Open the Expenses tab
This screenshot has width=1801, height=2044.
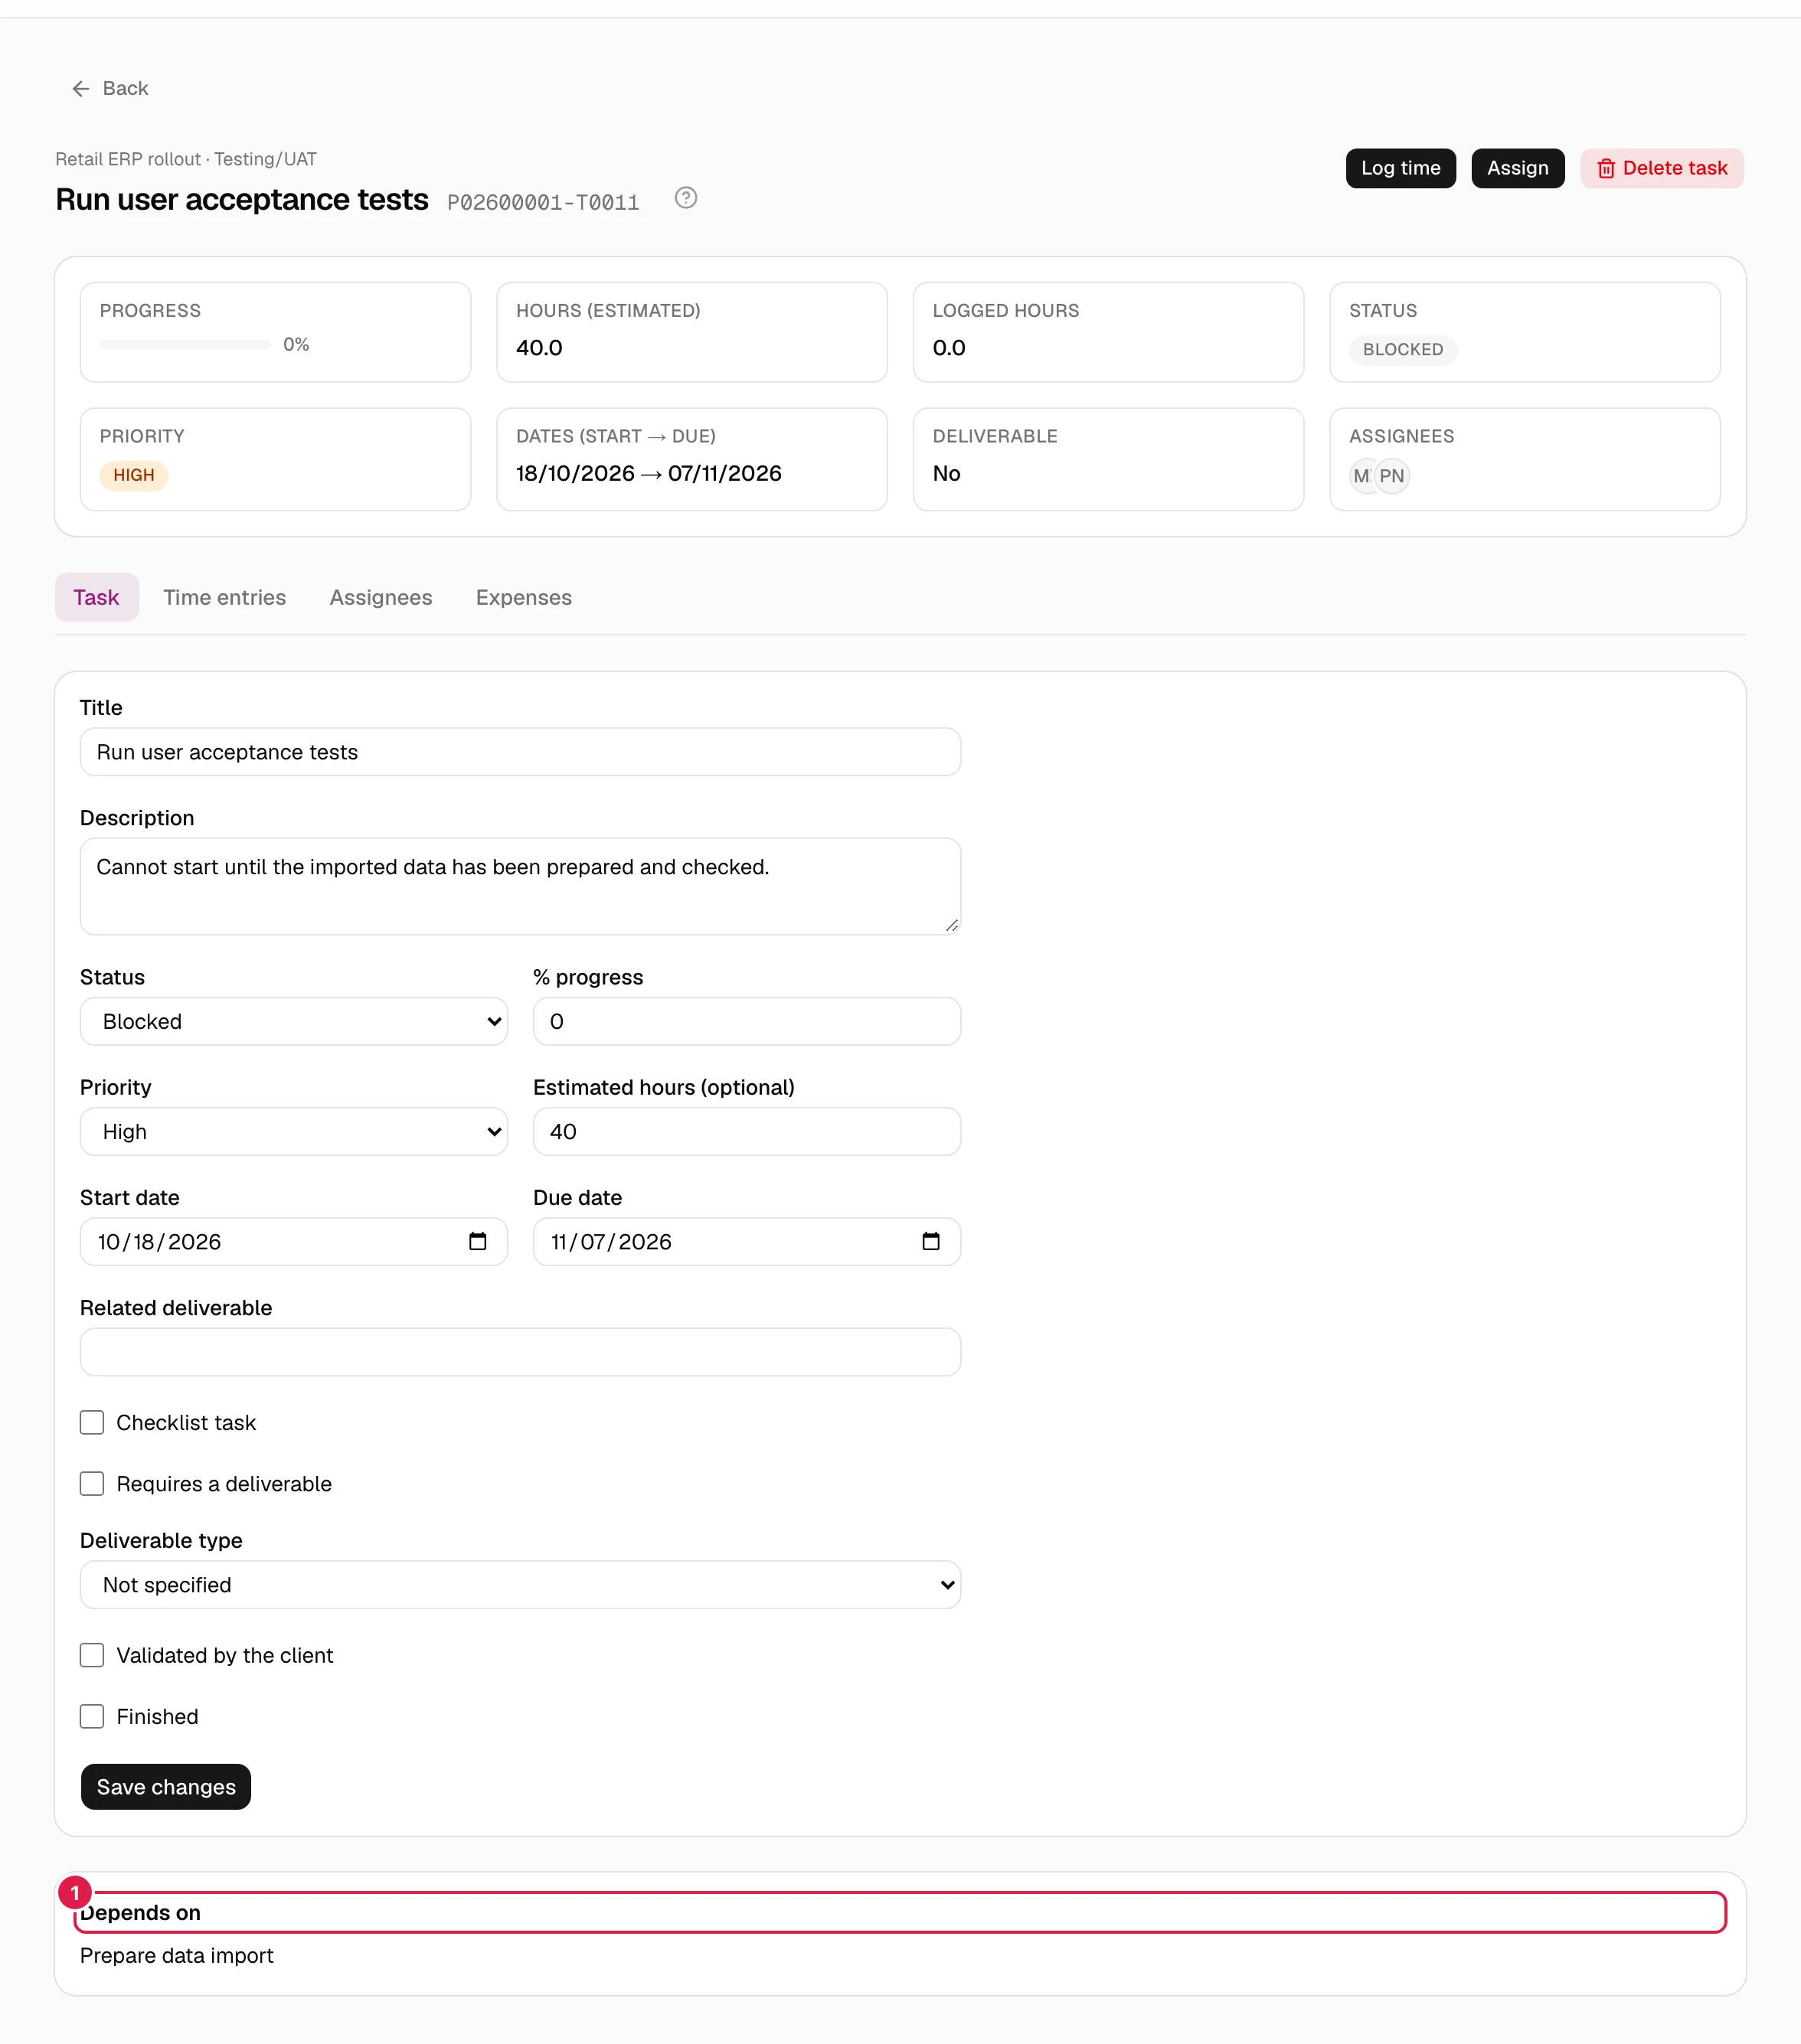tap(524, 597)
